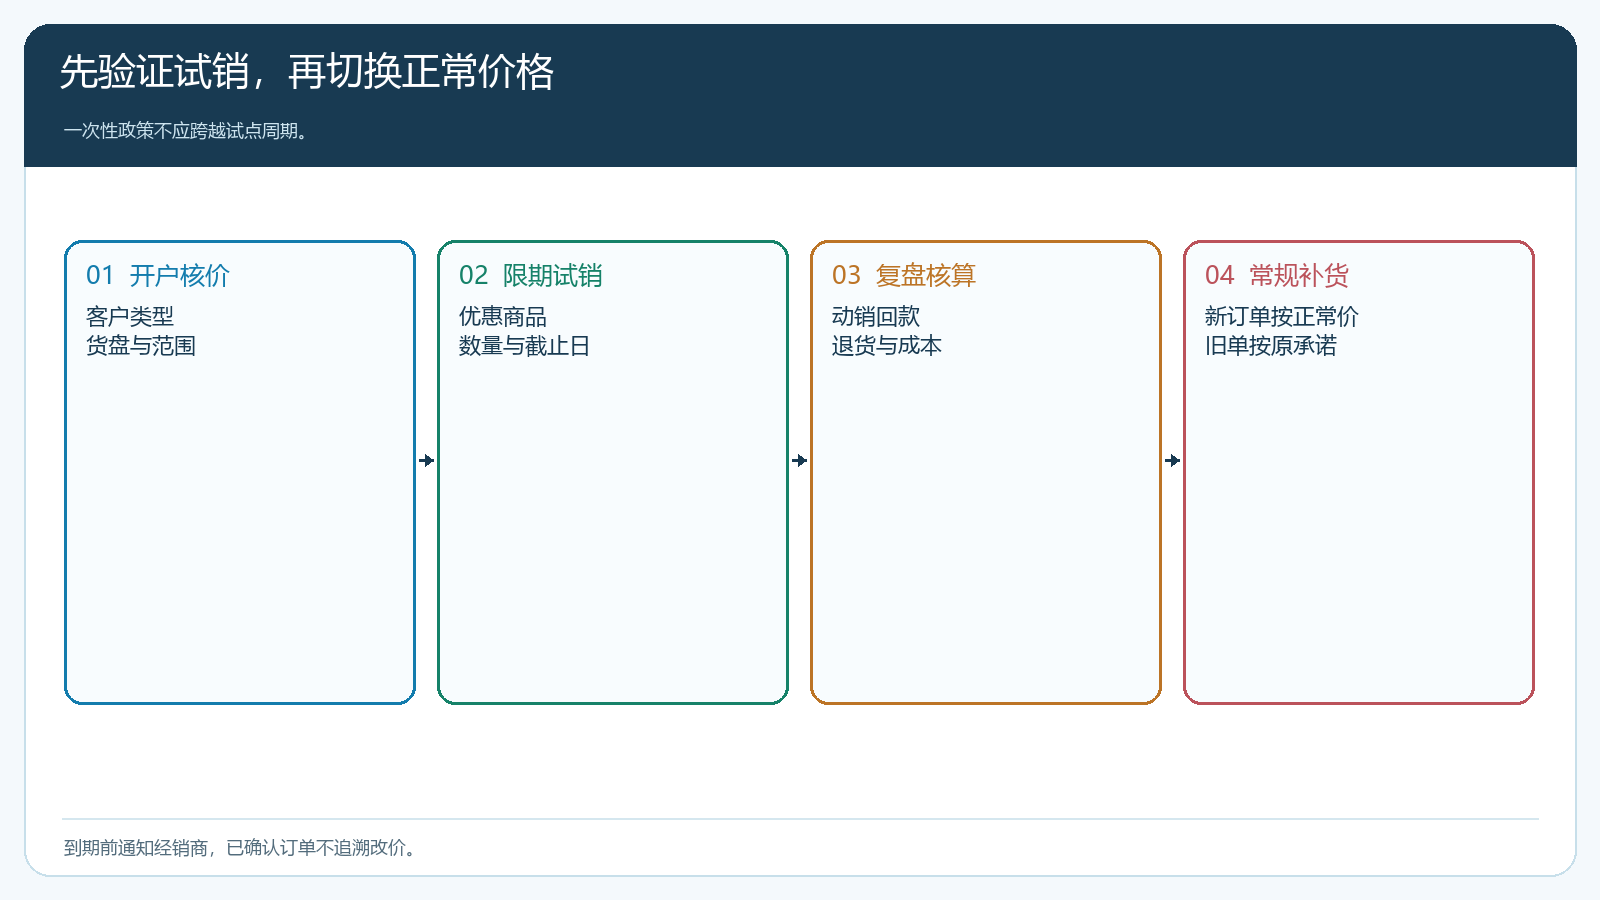
Task: Click the text 旧单按原承诺
Action: 1271,346
